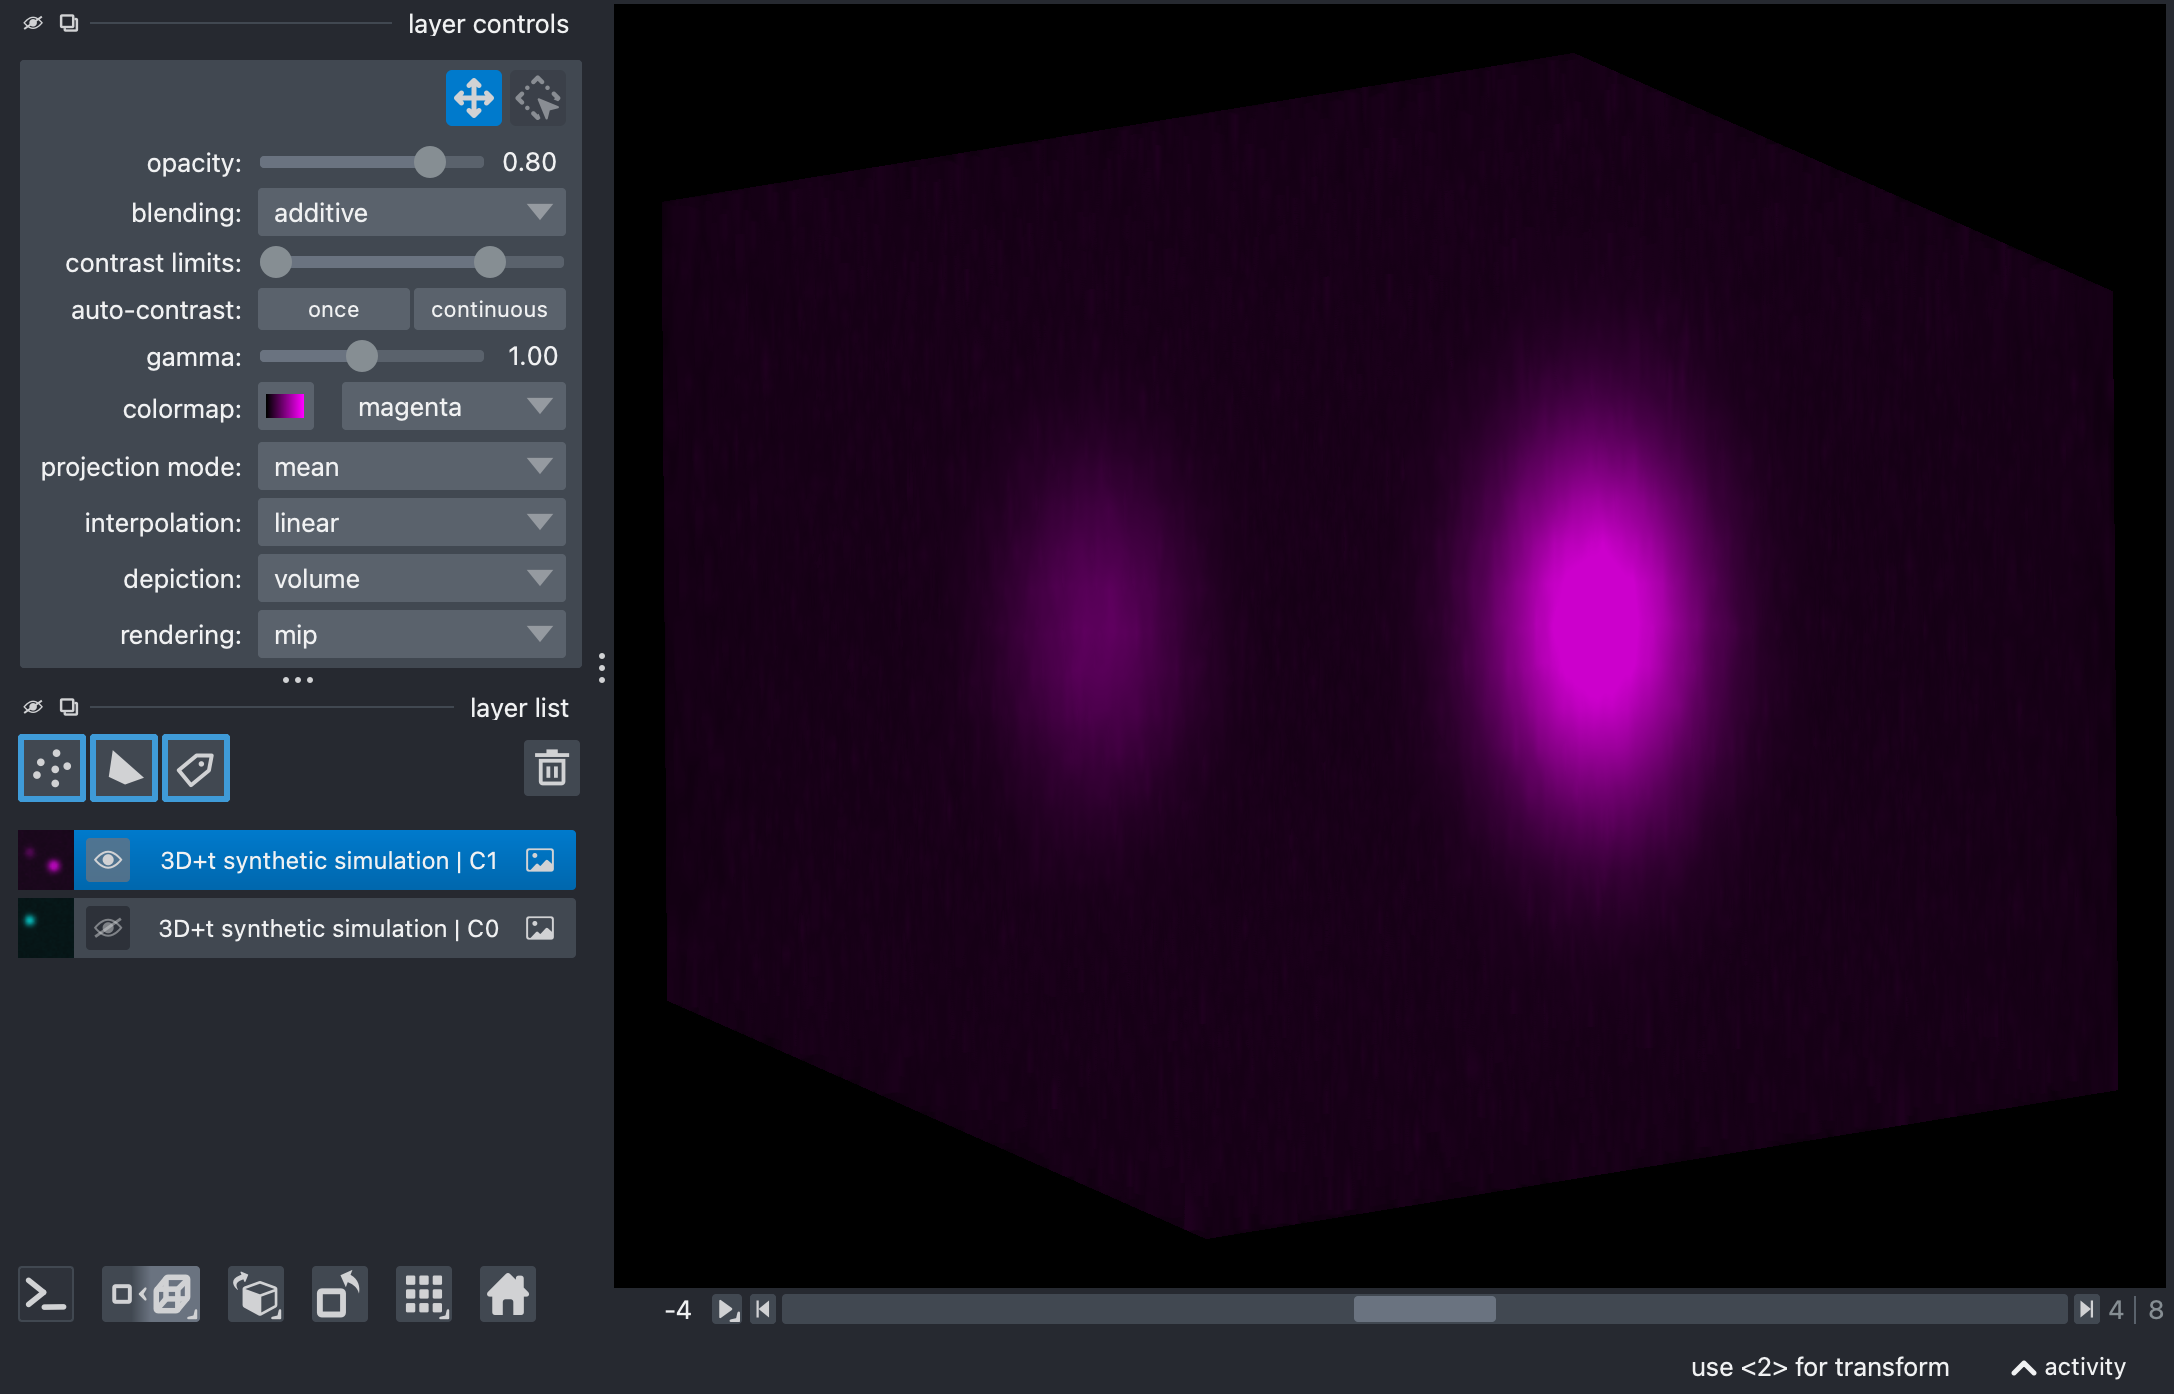Image resolution: width=2174 pixels, height=1394 pixels.
Task: Expand the activity panel
Action: point(2068,1367)
